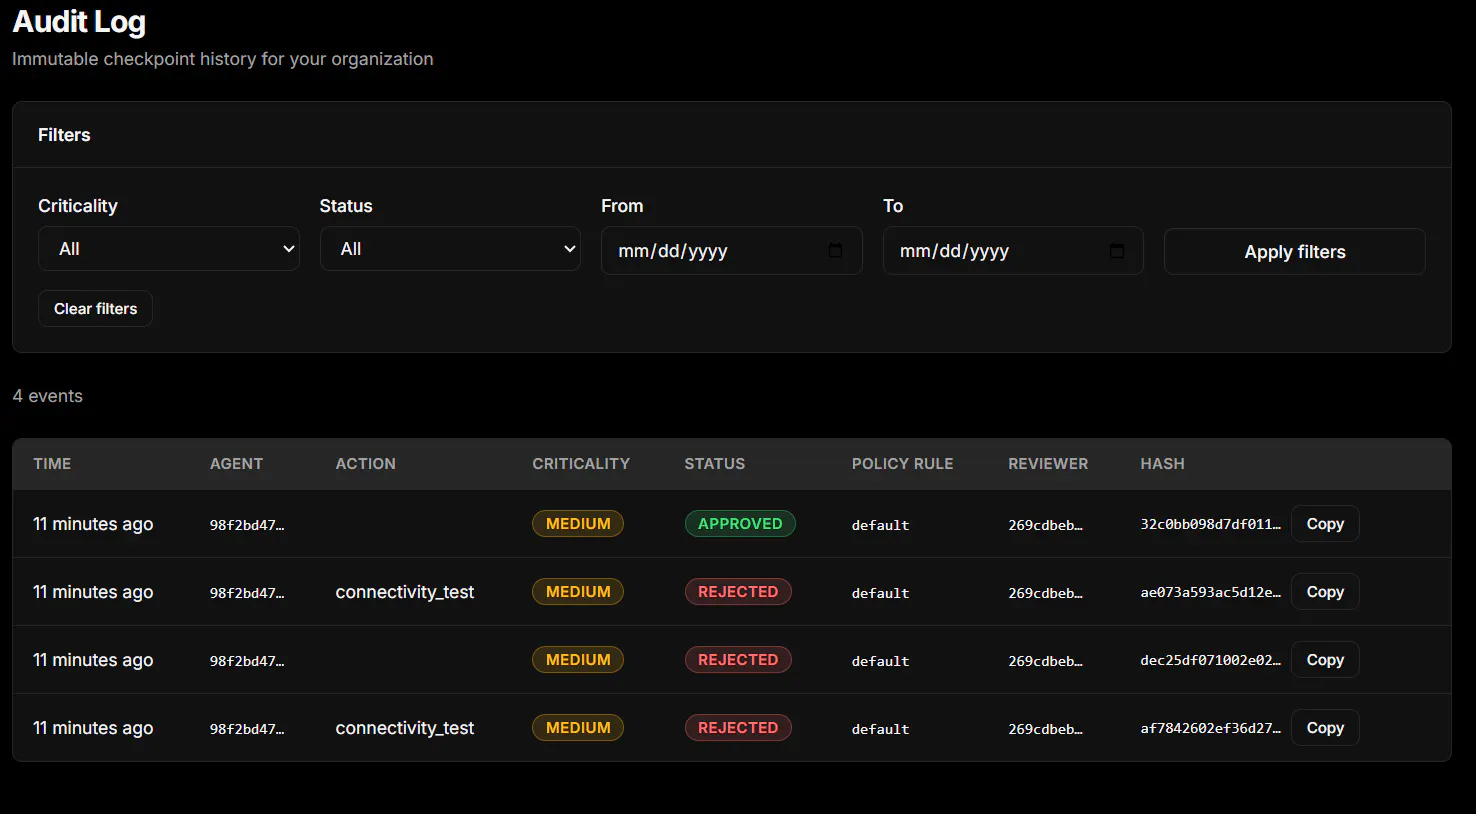Click reviewer ID in the APPROVED row
The width and height of the screenshot is (1476, 814).
pyautogui.click(x=1045, y=525)
